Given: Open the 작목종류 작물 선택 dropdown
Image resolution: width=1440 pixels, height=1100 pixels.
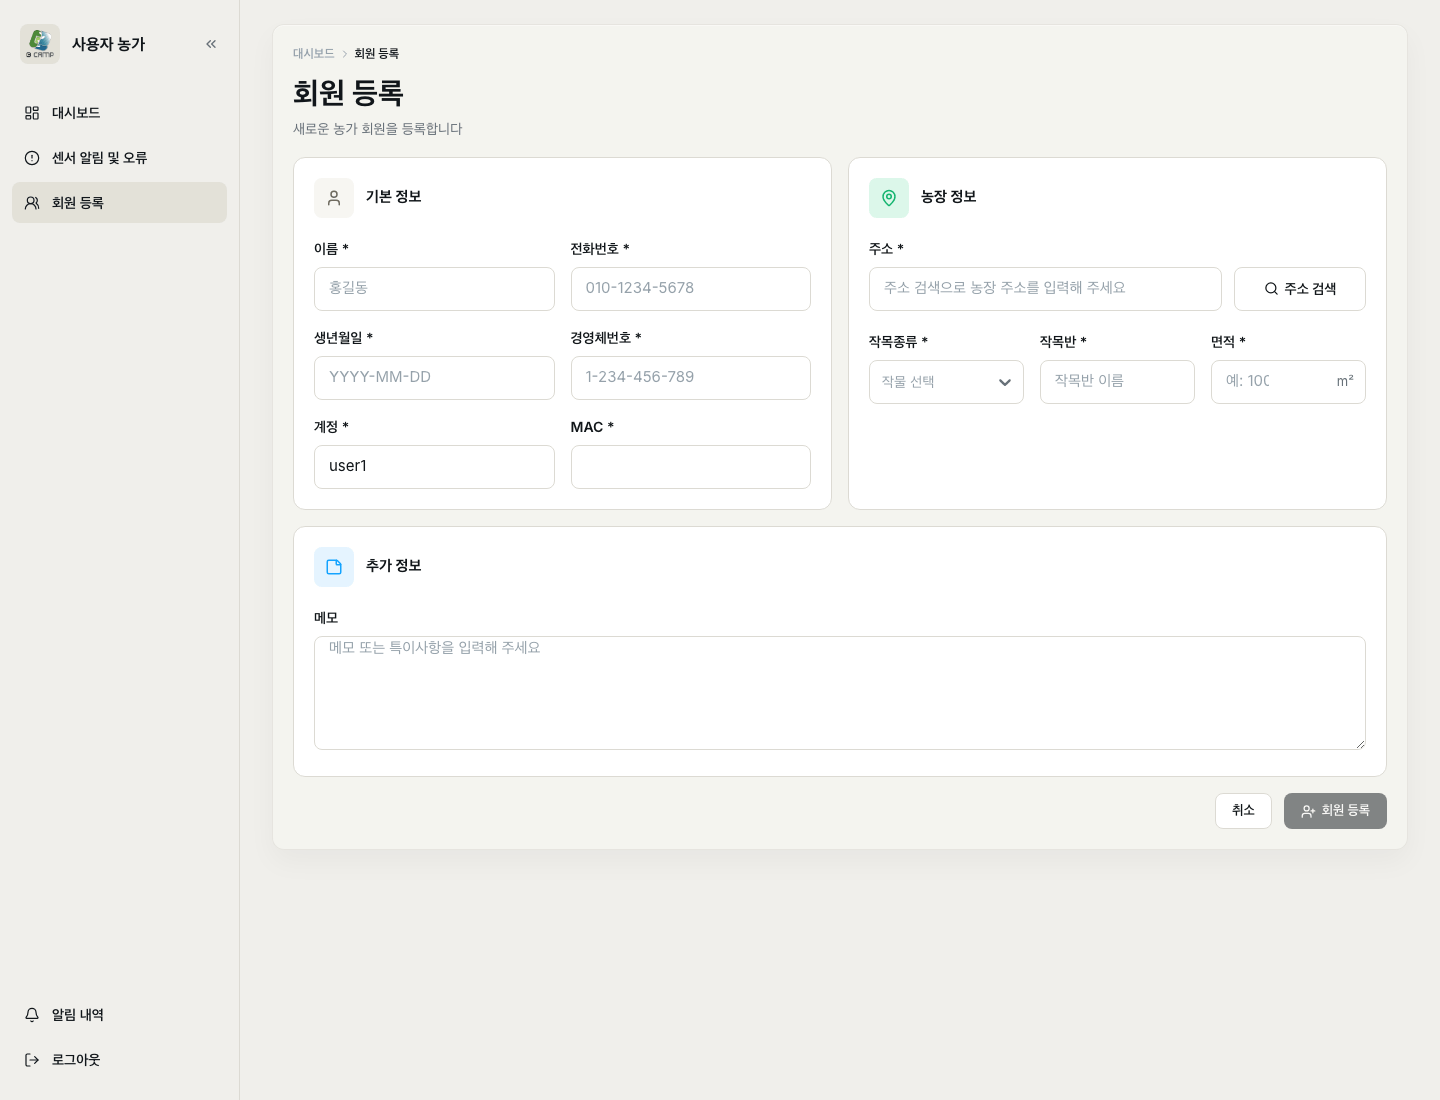Looking at the screenshot, I should (946, 382).
